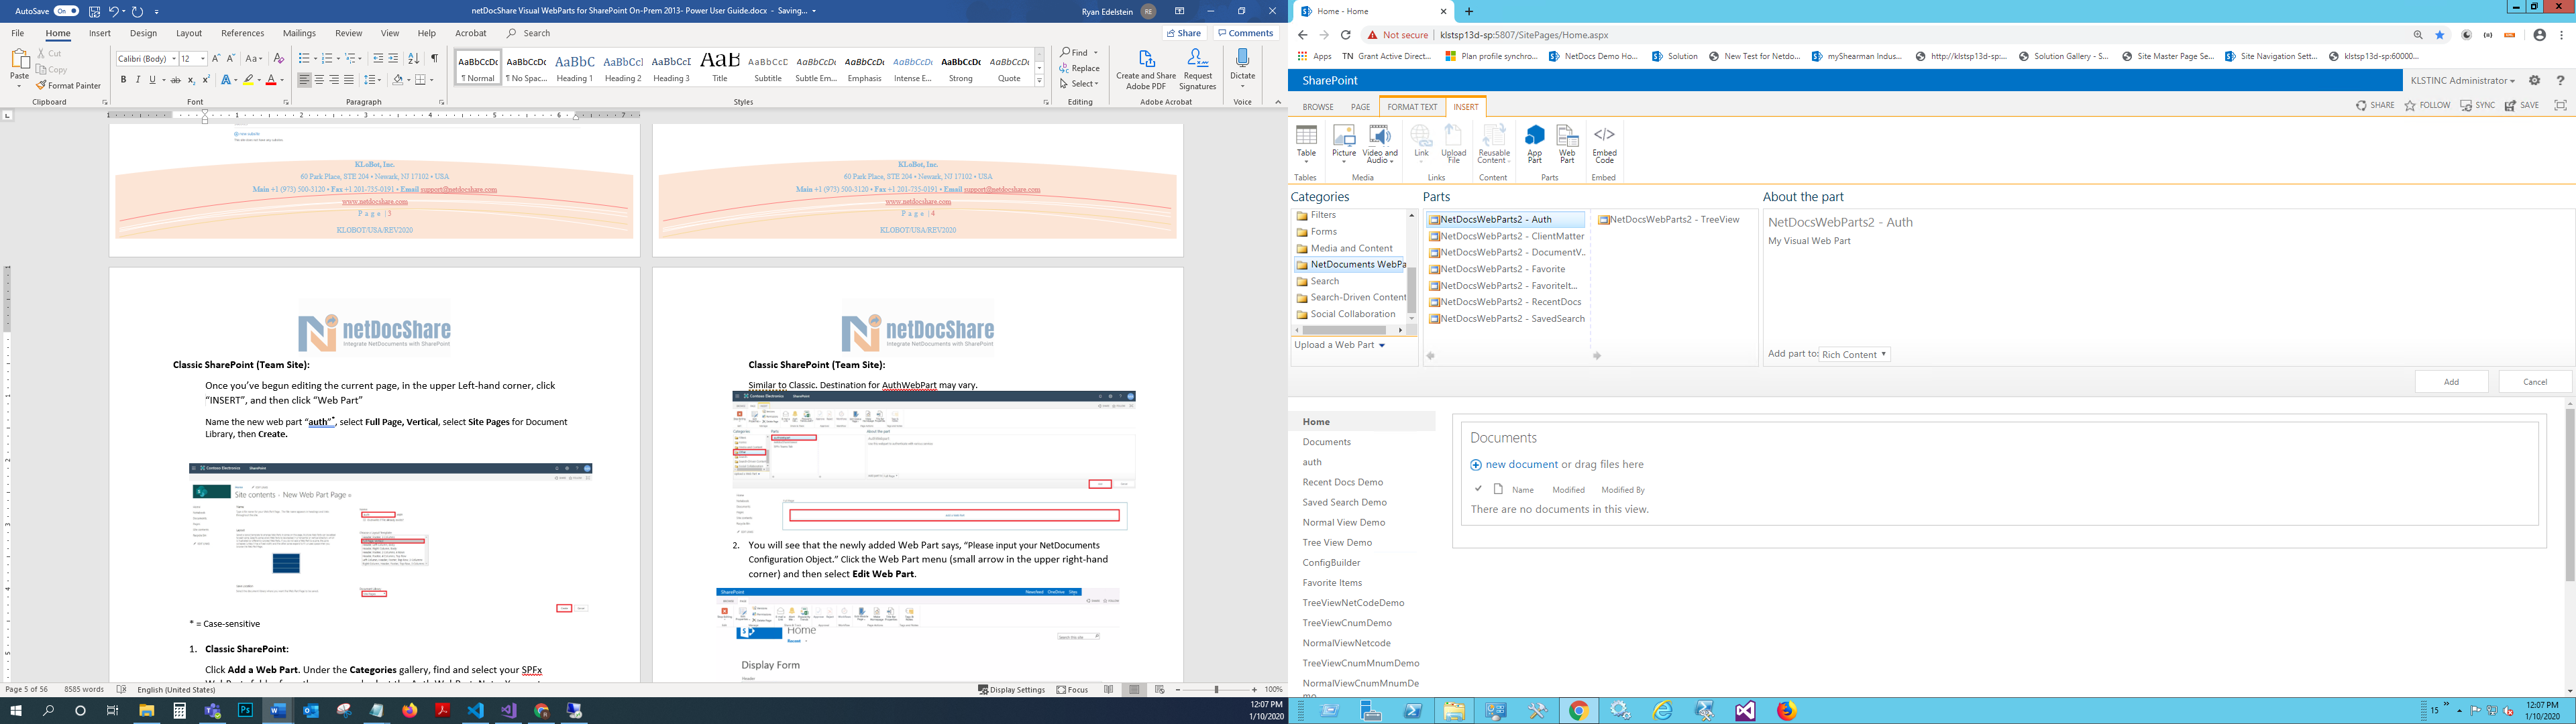Apply the Heading 1 style
The width and height of the screenshot is (2576, 724).
pyautogui.click(x=575, y=68)
